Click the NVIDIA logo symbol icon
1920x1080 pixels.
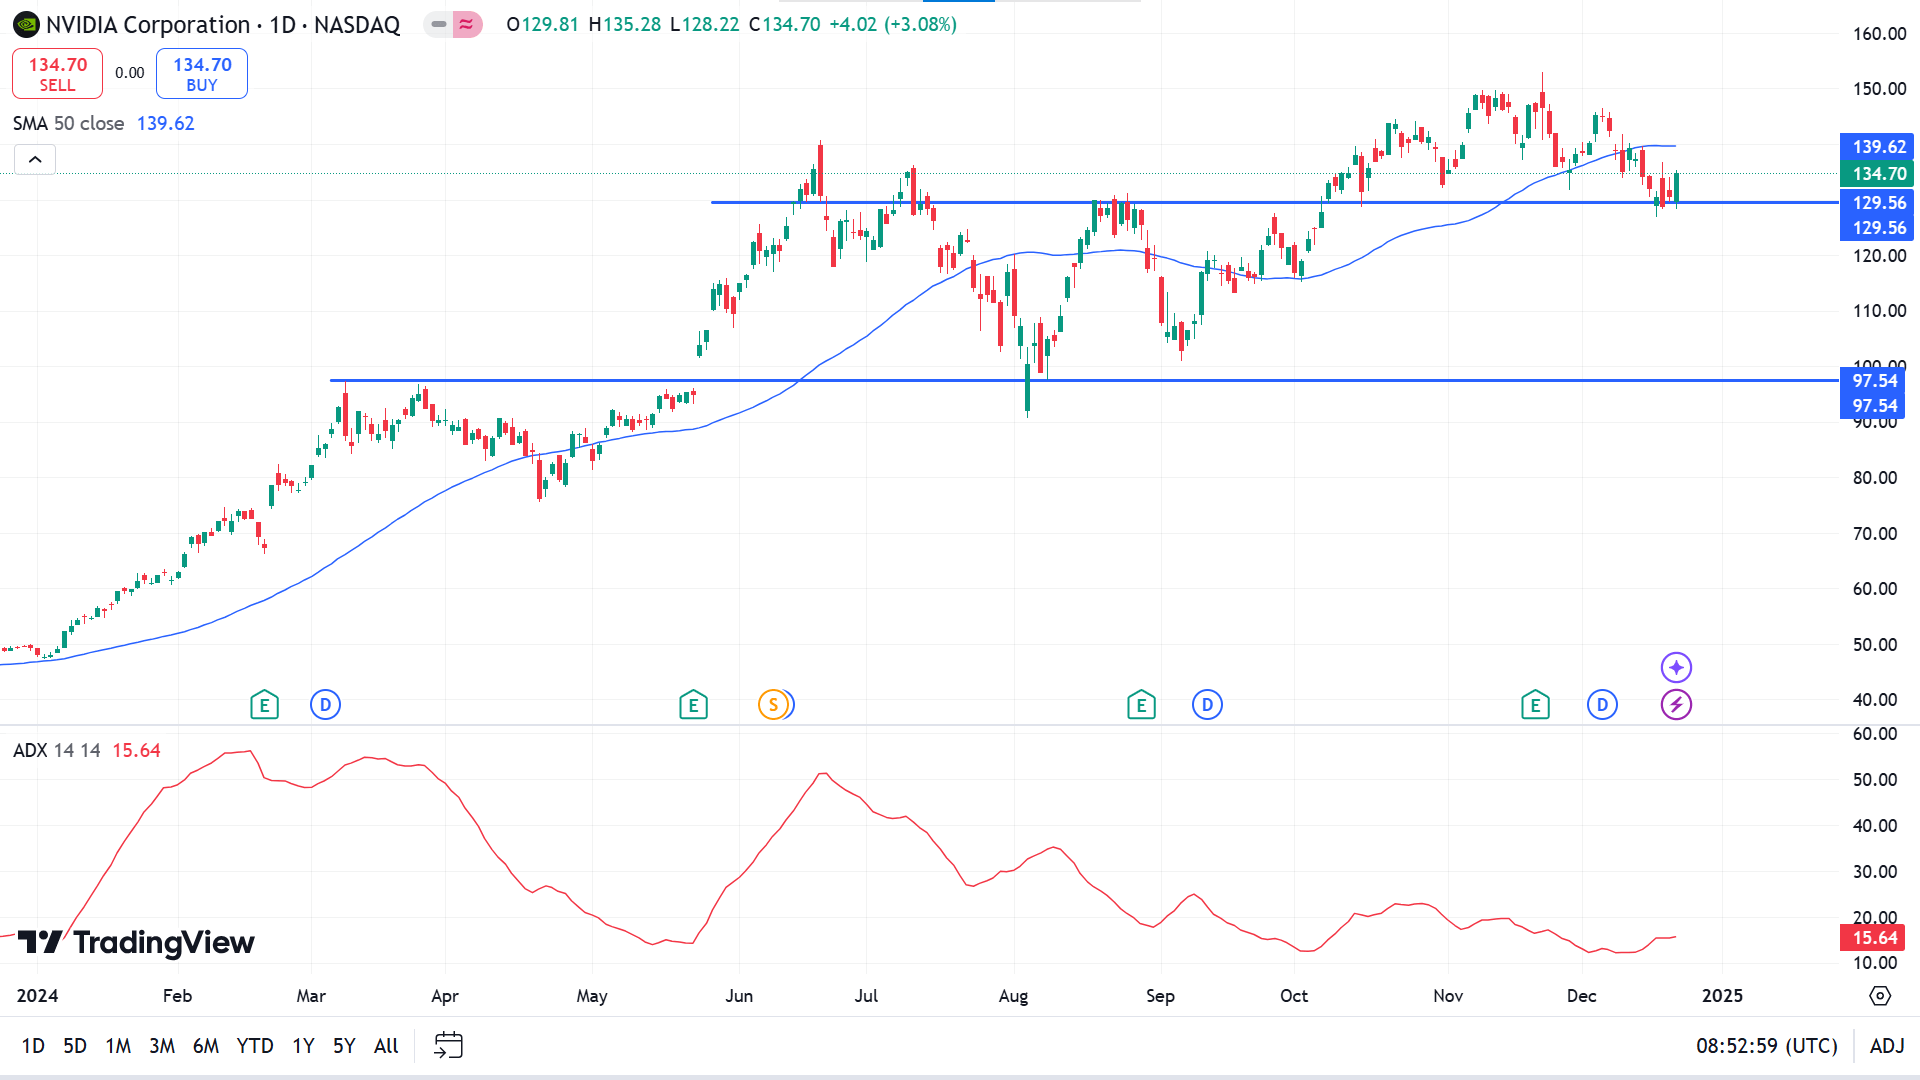pos(26,24)
